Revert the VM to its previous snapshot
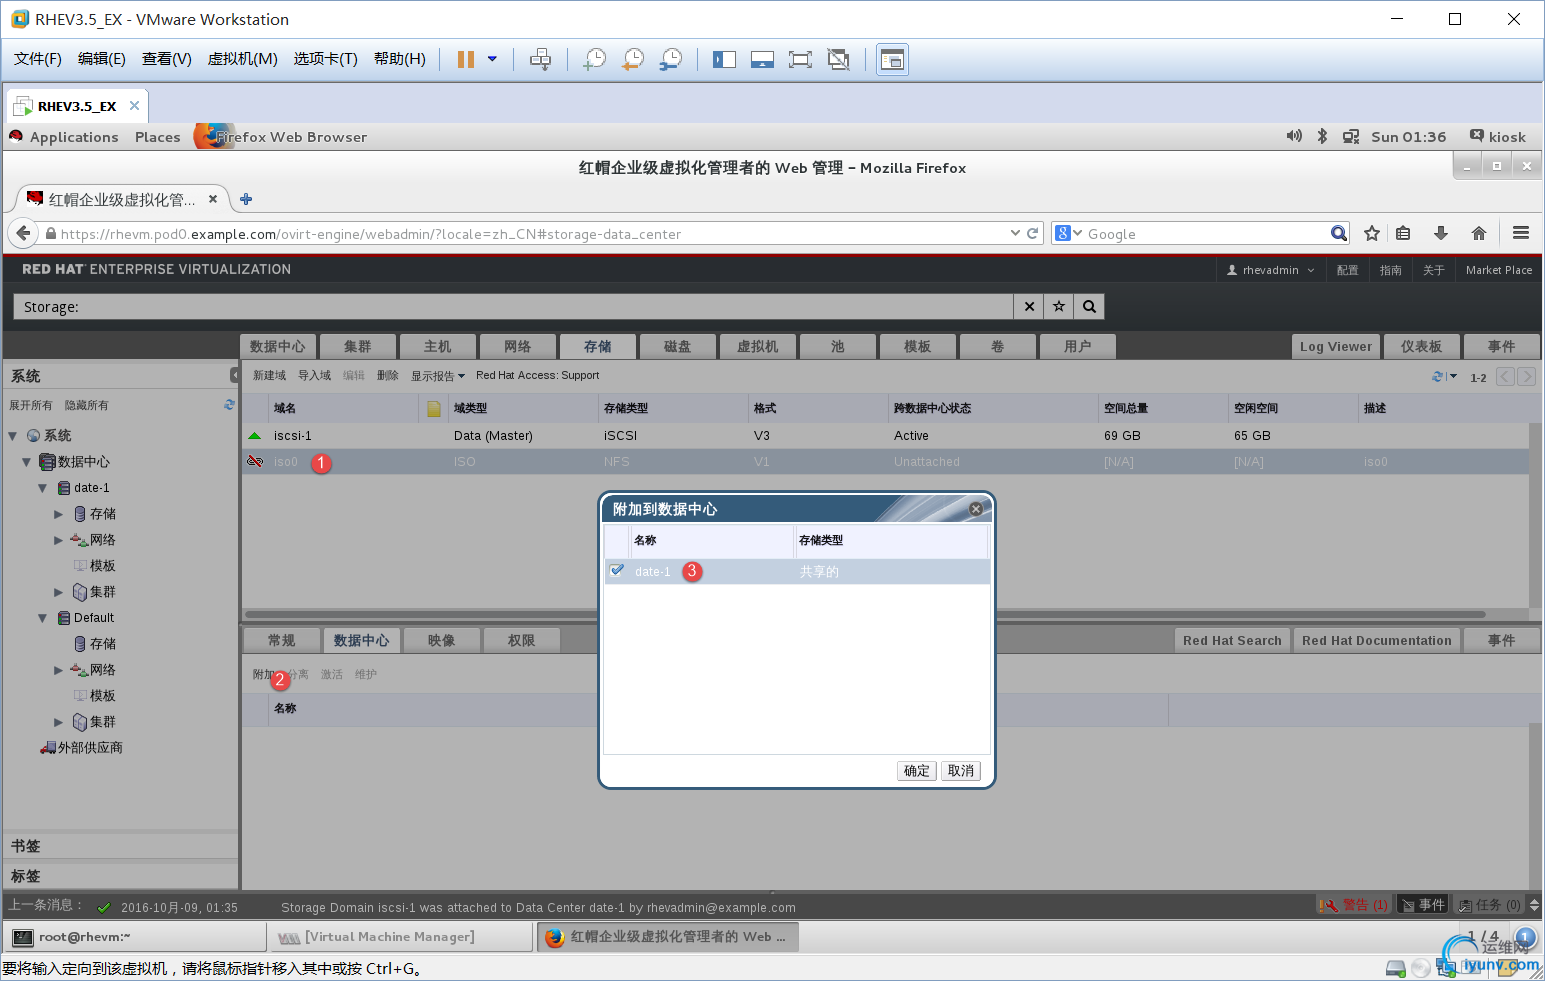The image size is (1545, 981). 633,59
